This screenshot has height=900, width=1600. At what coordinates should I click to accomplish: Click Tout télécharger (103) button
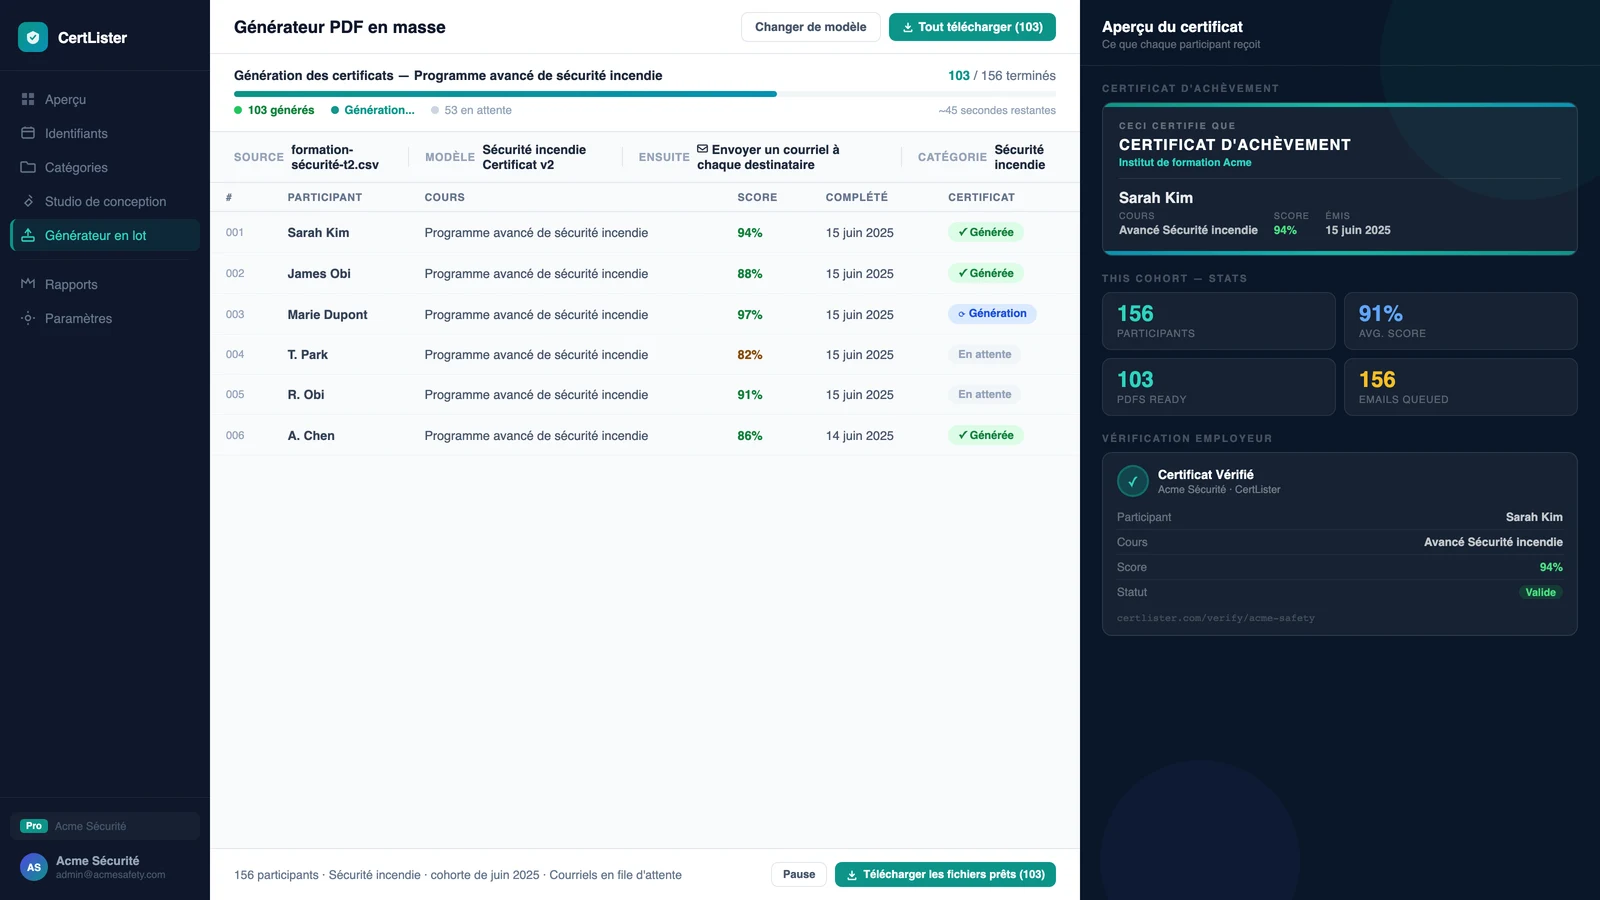tap(972, 27)
